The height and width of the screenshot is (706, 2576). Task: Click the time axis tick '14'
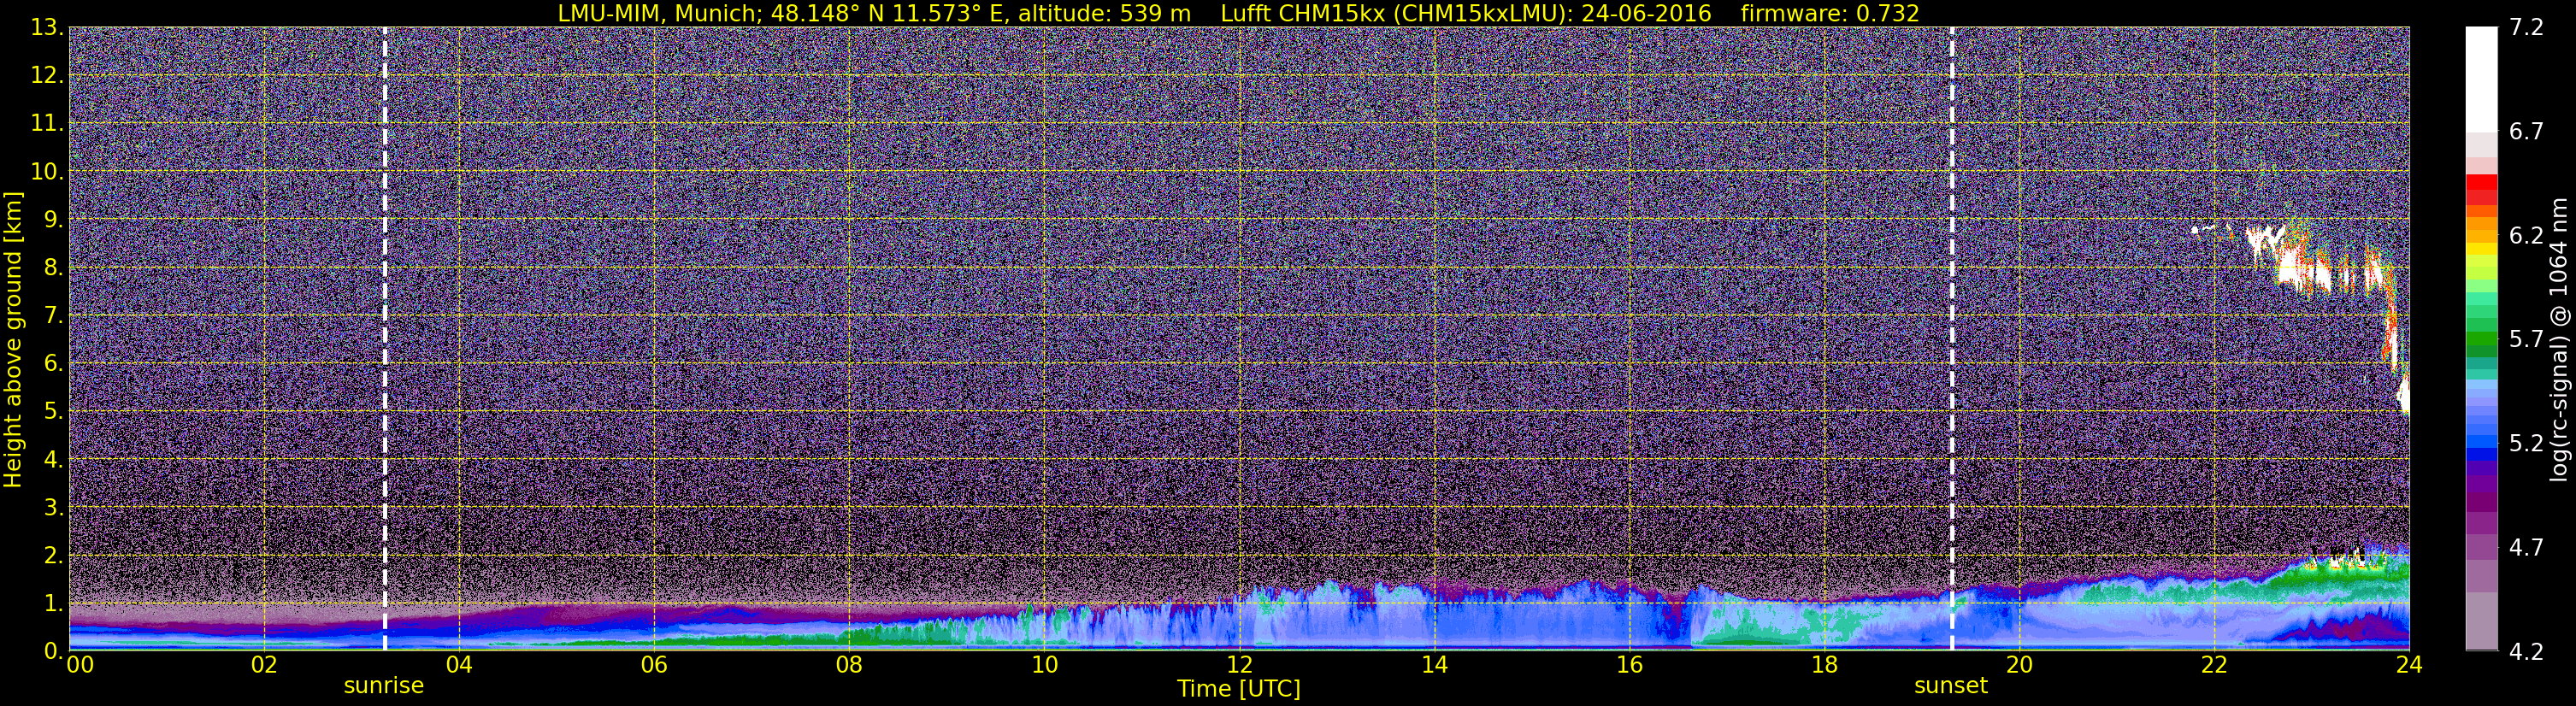[1434, 665]
